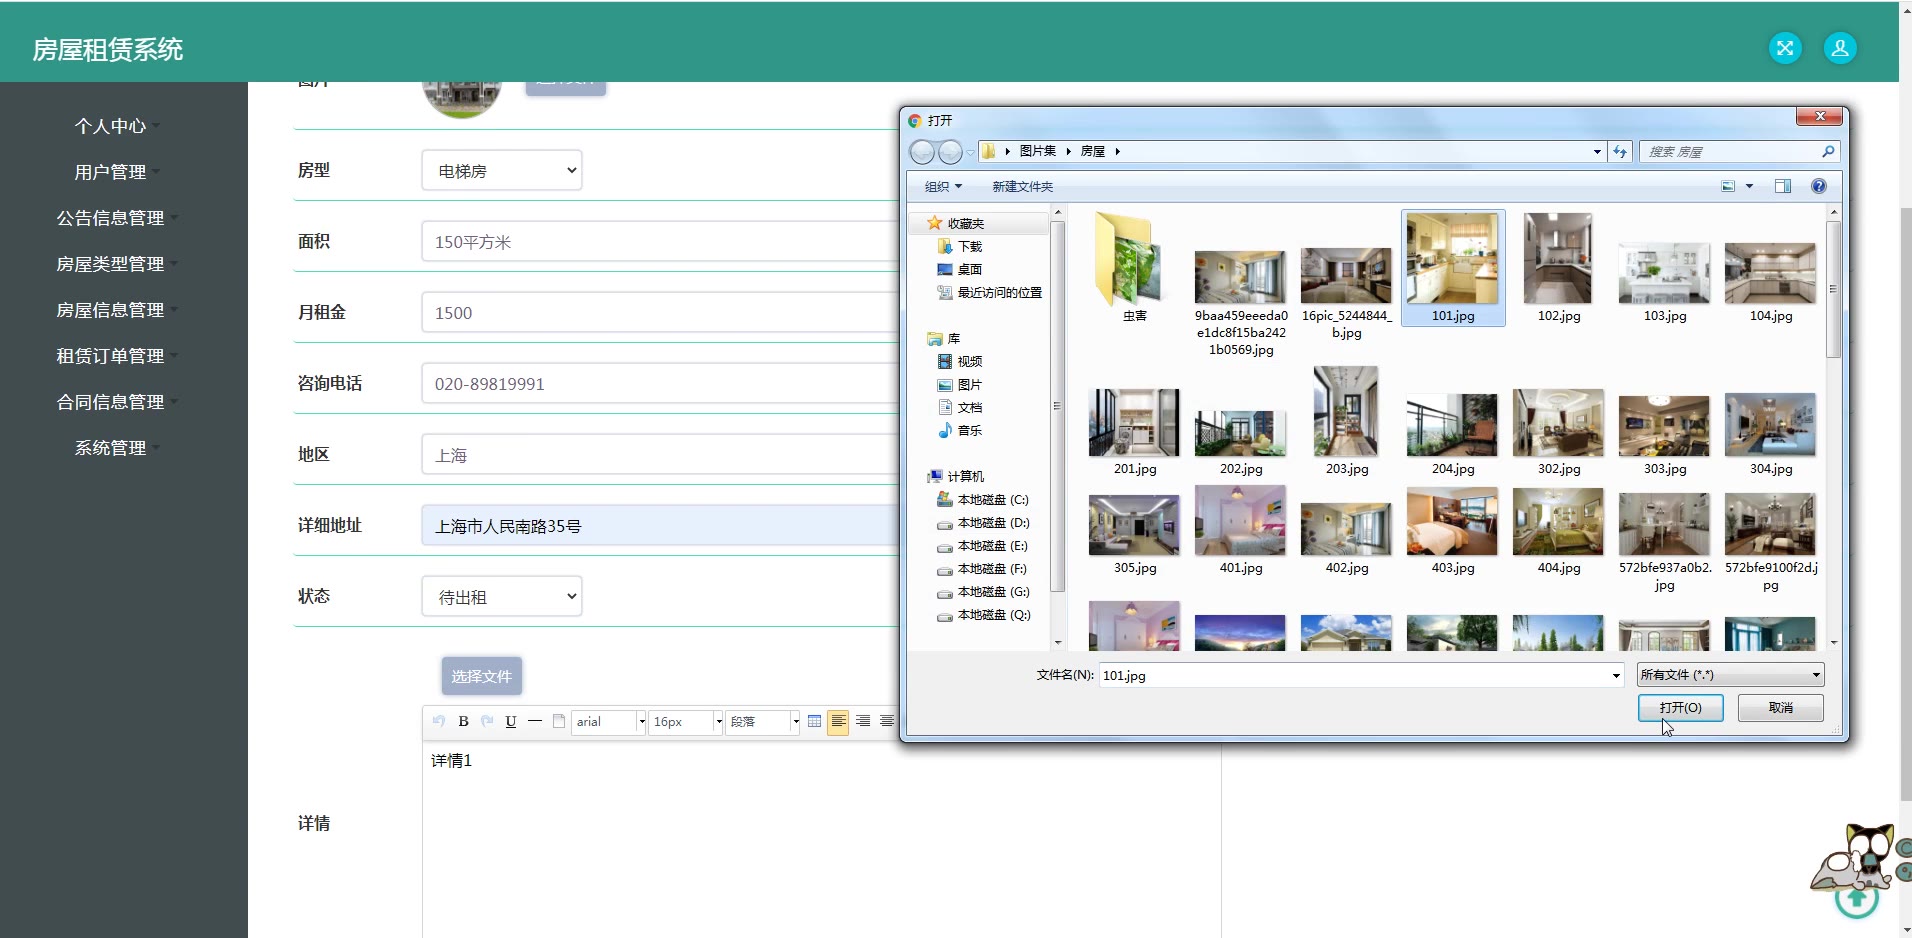This screenshot has width=1912, height=938.
Task: Click the 打开(O) button
Action: coord(1680,708)
